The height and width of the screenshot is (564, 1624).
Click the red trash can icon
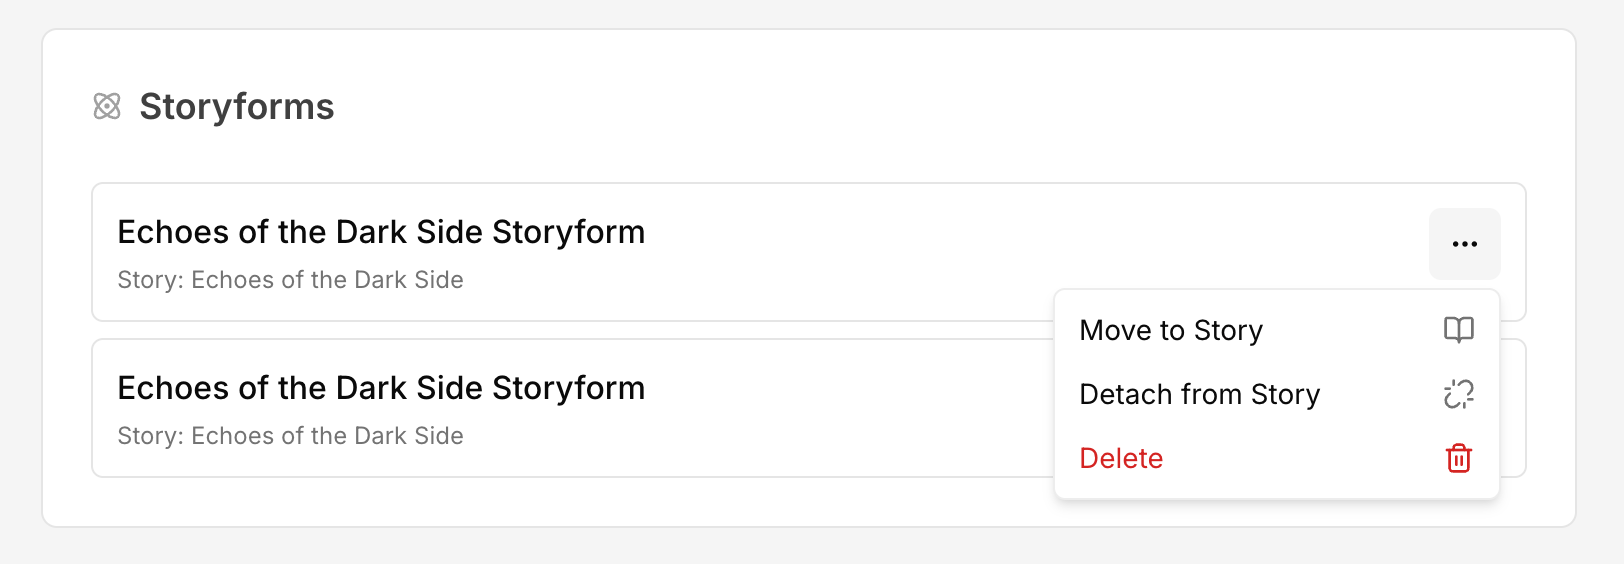click(1459, 458)
